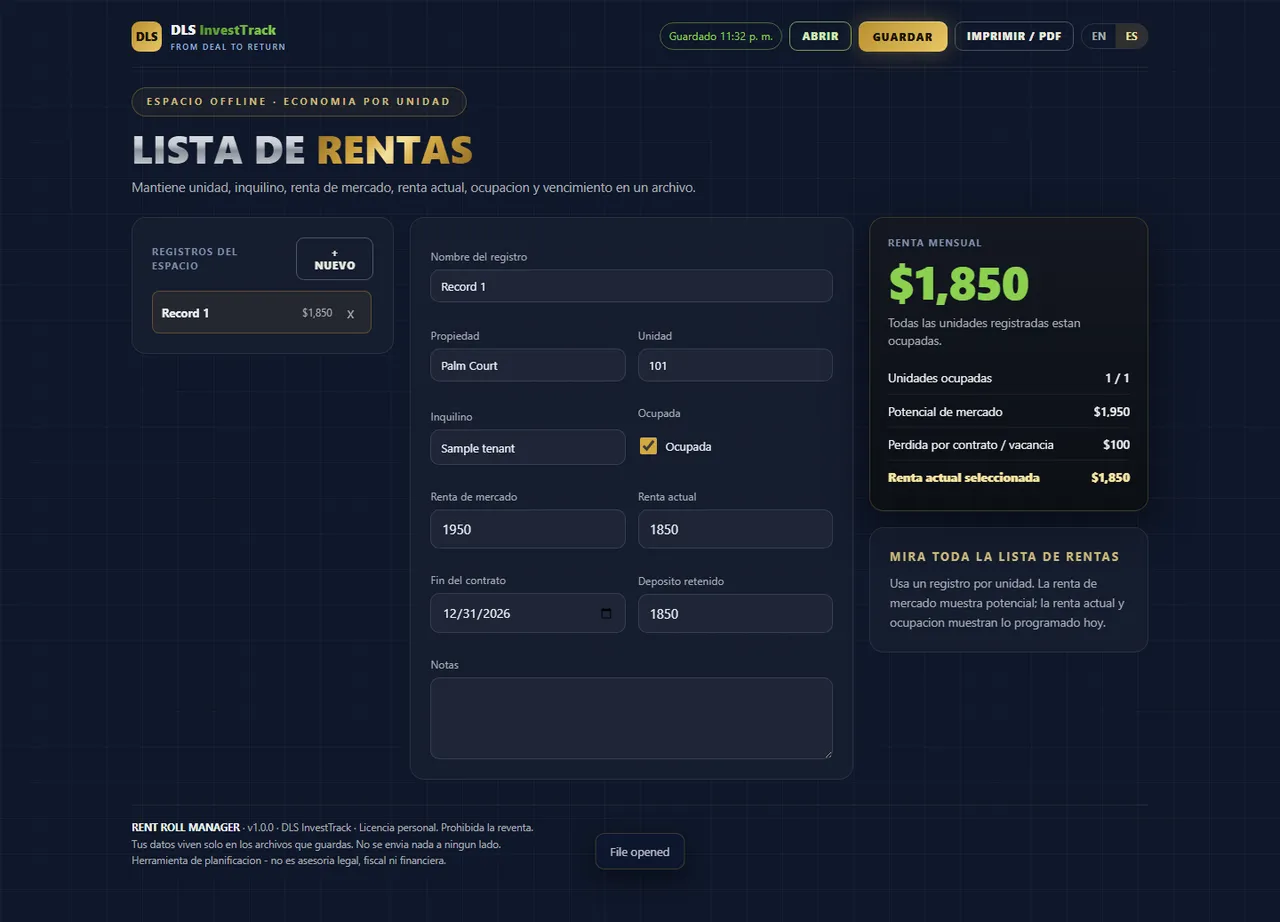The height and width of the screenshot is (922, 1280).
Task: Click the Renta de mercado field
Action: (528, 529)
